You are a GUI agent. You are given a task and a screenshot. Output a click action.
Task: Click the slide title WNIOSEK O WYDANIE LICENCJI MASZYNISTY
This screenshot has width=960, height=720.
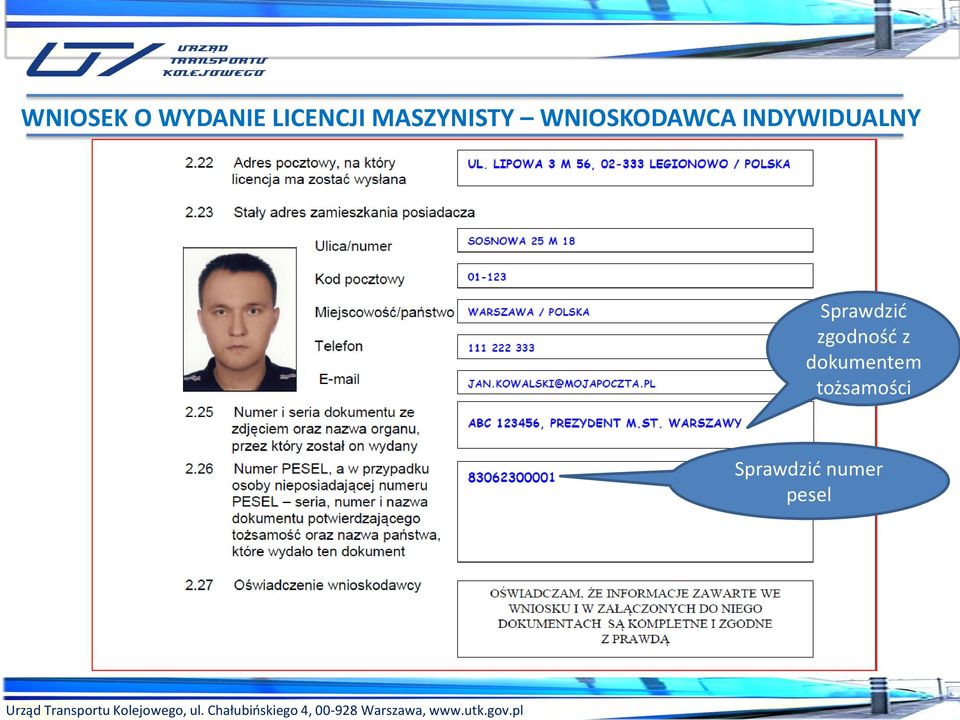[471, 118]
